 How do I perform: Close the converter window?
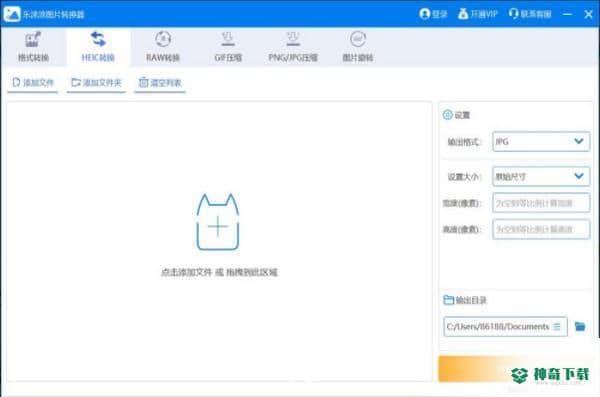(x=589, y=14)
